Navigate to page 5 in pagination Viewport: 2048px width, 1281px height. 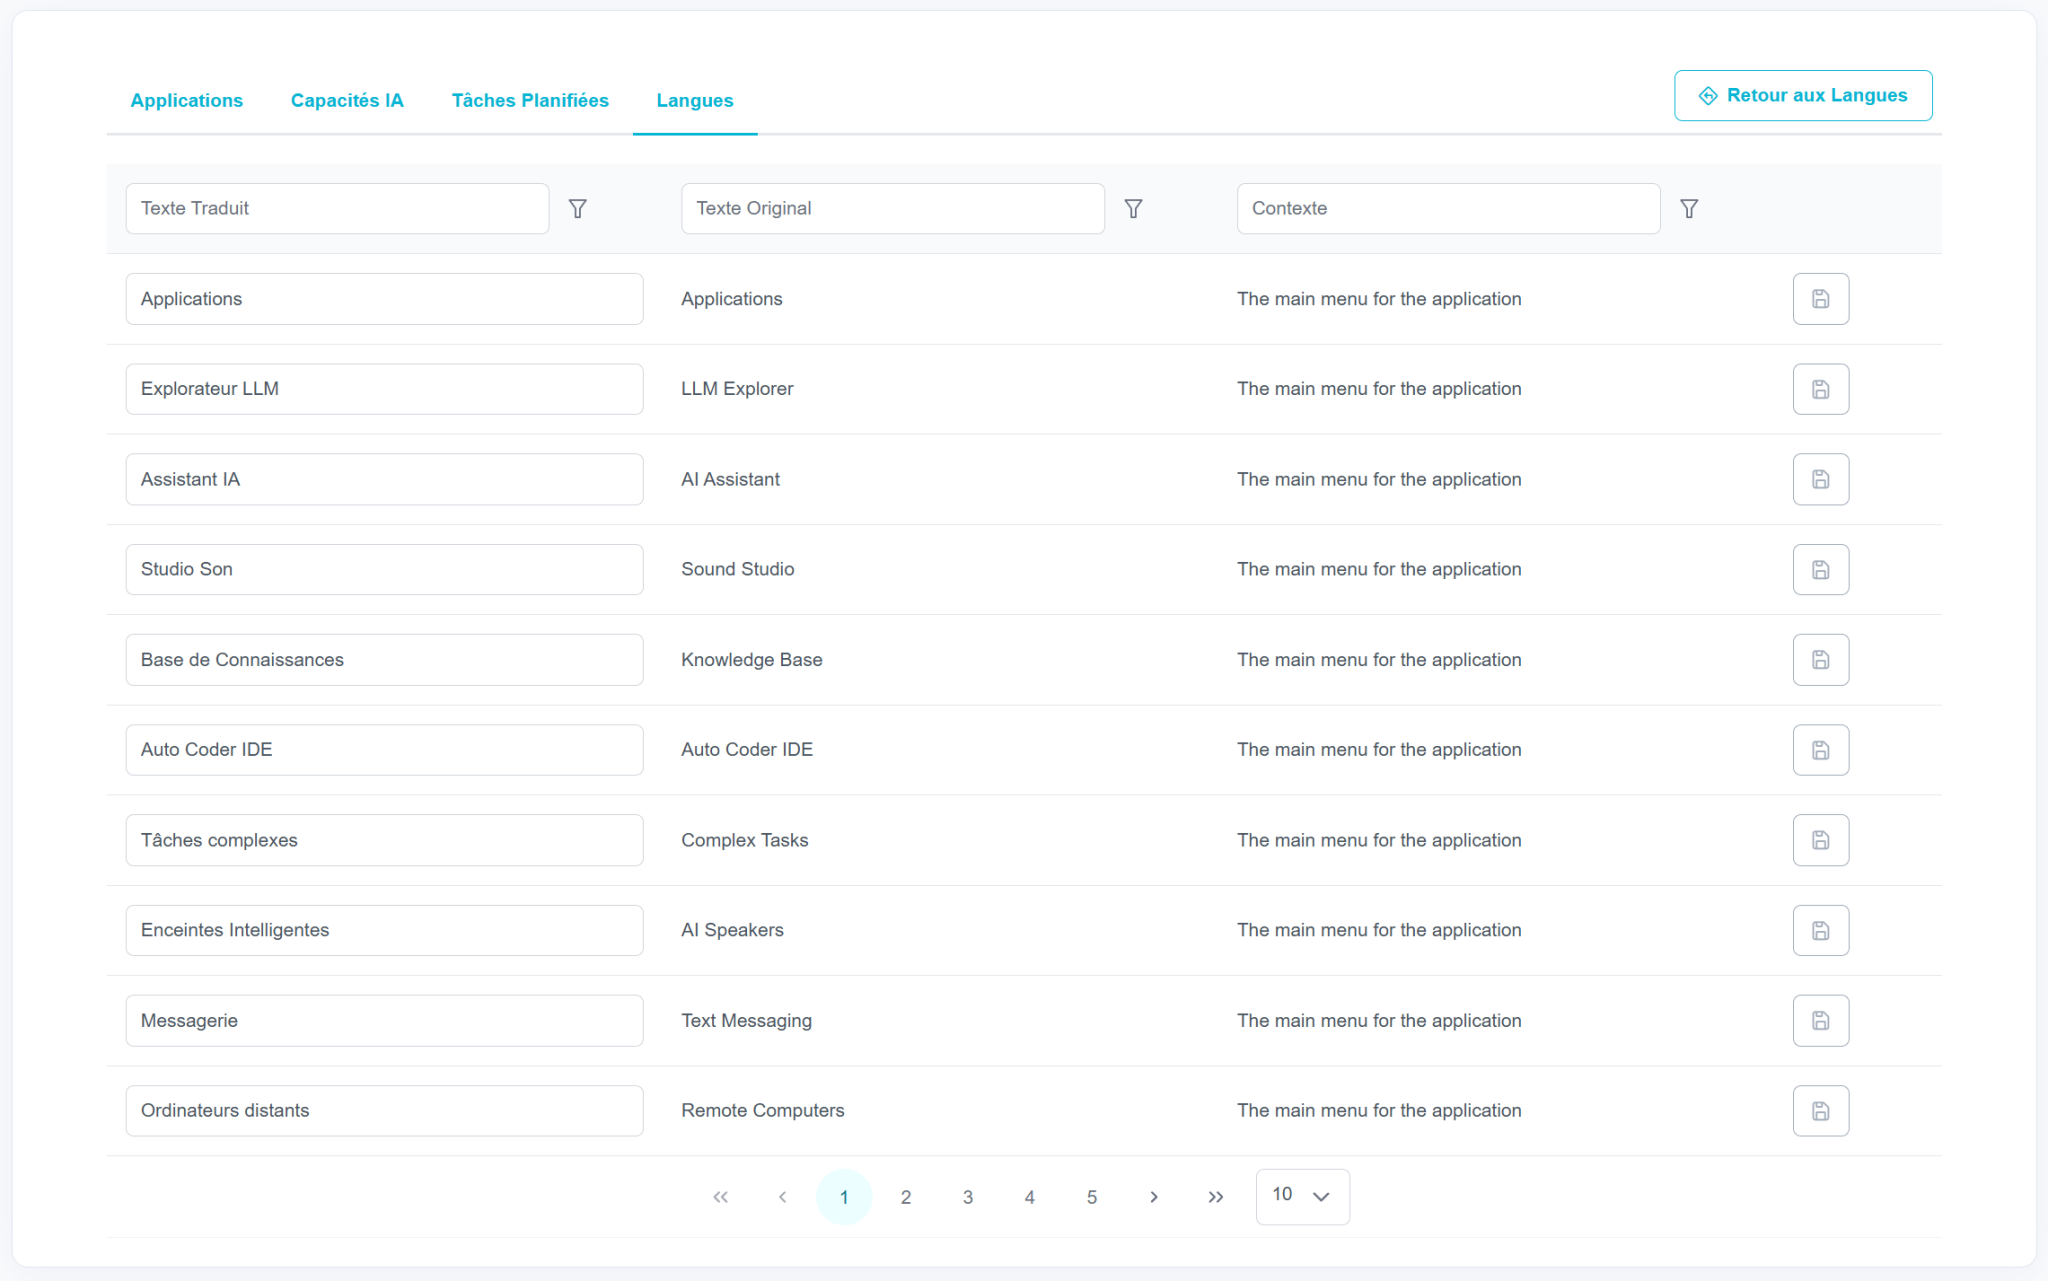1092,1197
